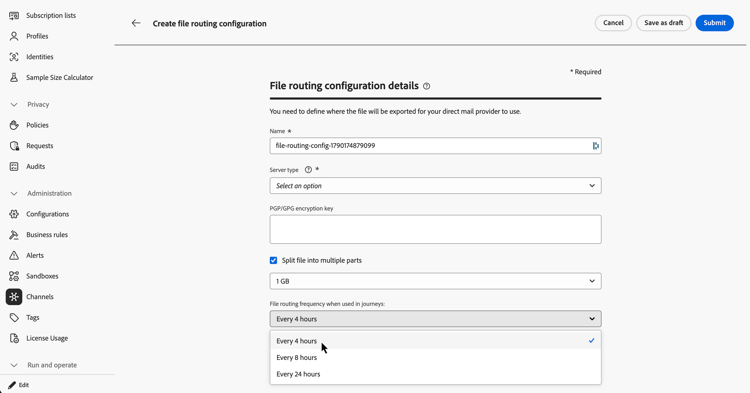Open Configurations link in sidebar
The image size is (750, 393).
pos(47,214)
